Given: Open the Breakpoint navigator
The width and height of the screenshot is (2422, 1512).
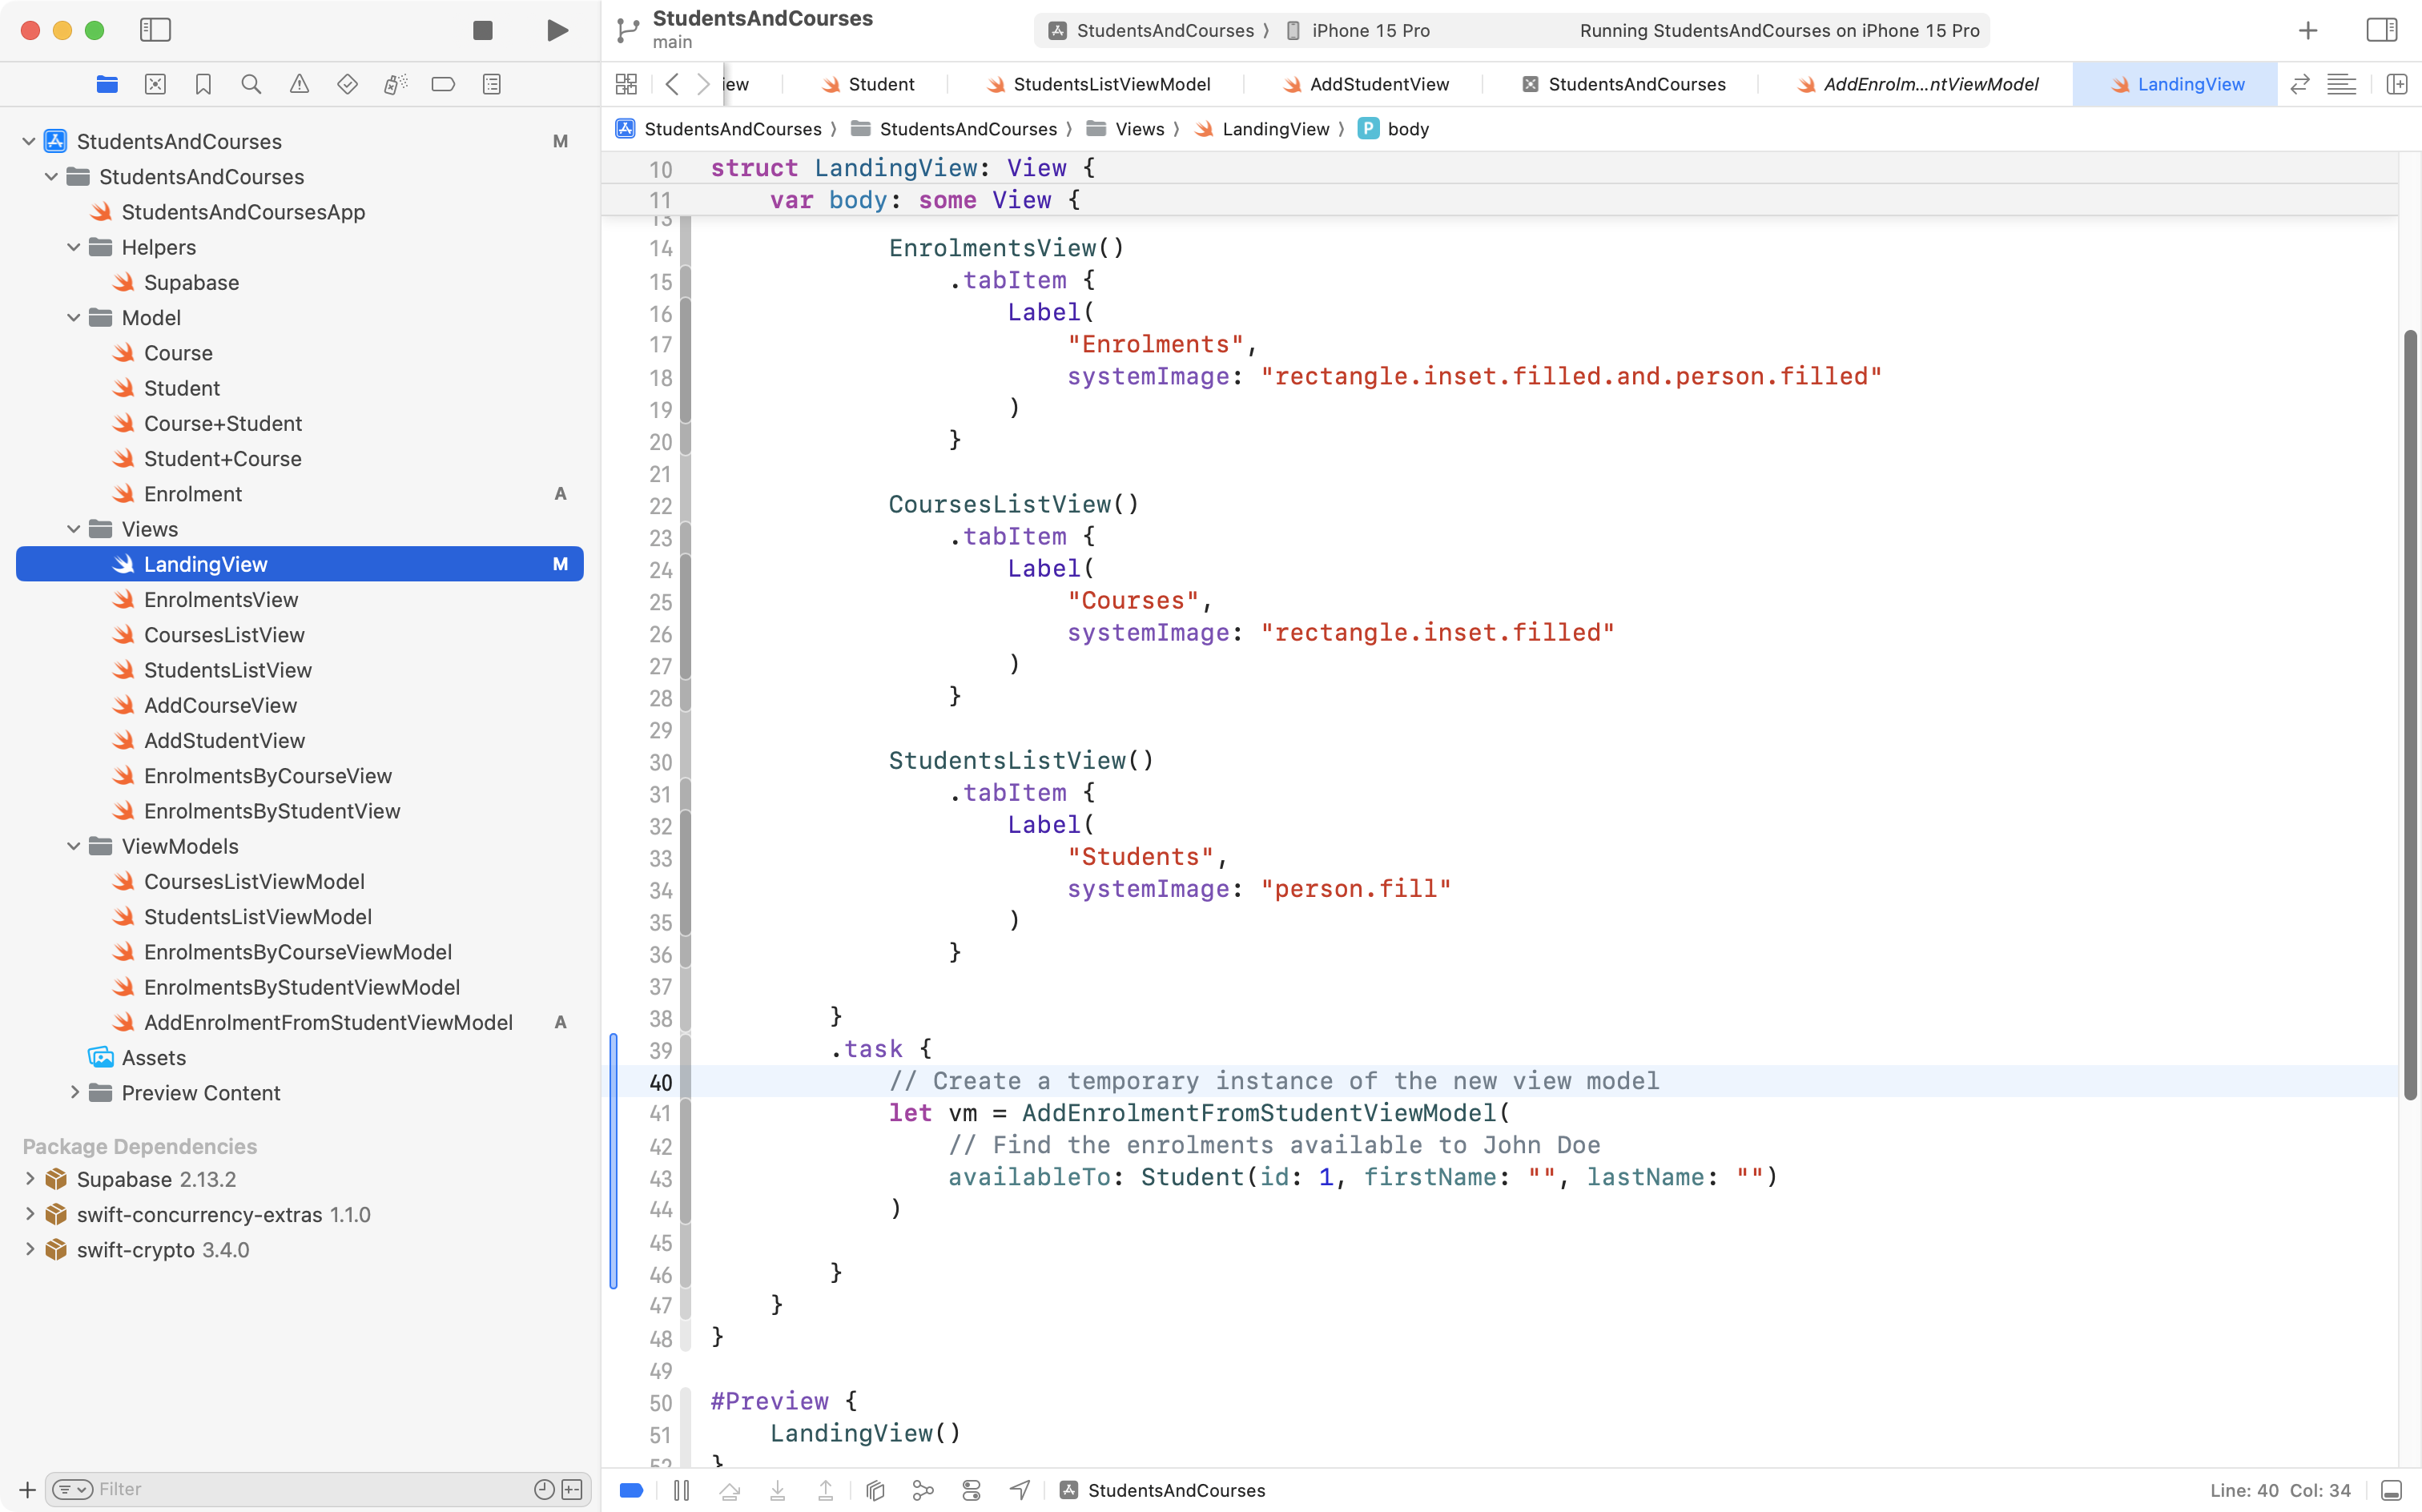Looking at the screenshot, I should [443, 84].
